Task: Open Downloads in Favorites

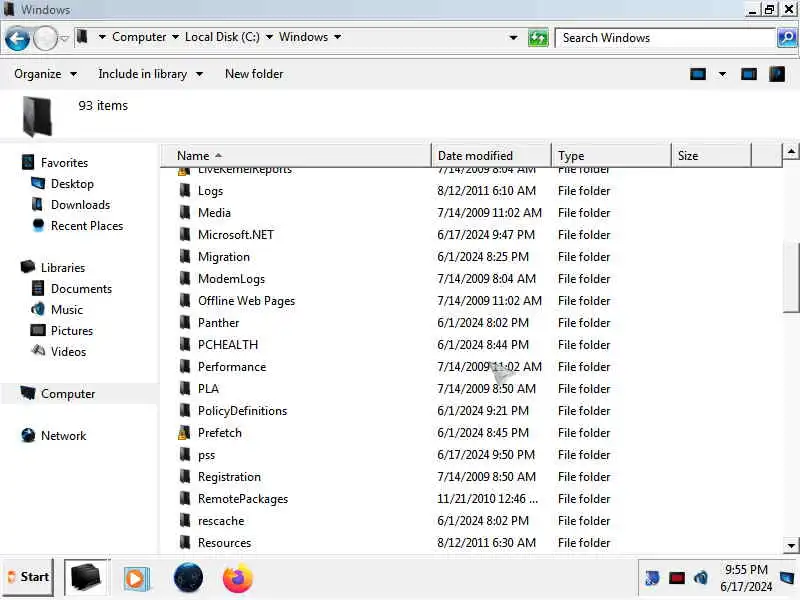Action: tap(80, 205)
